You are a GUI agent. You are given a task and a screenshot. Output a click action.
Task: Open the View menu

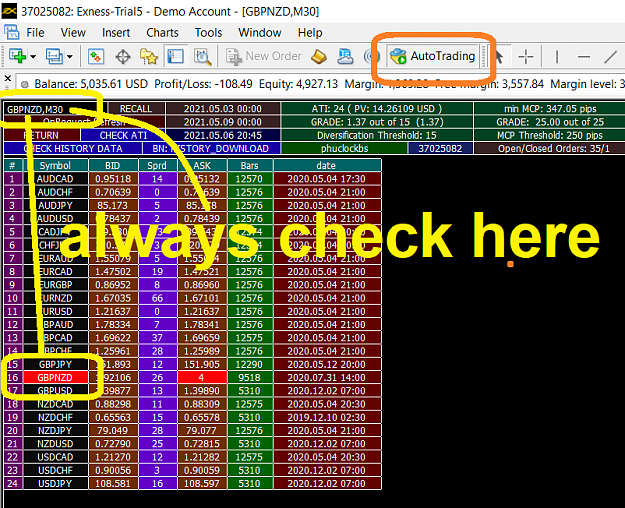point(73,32)
